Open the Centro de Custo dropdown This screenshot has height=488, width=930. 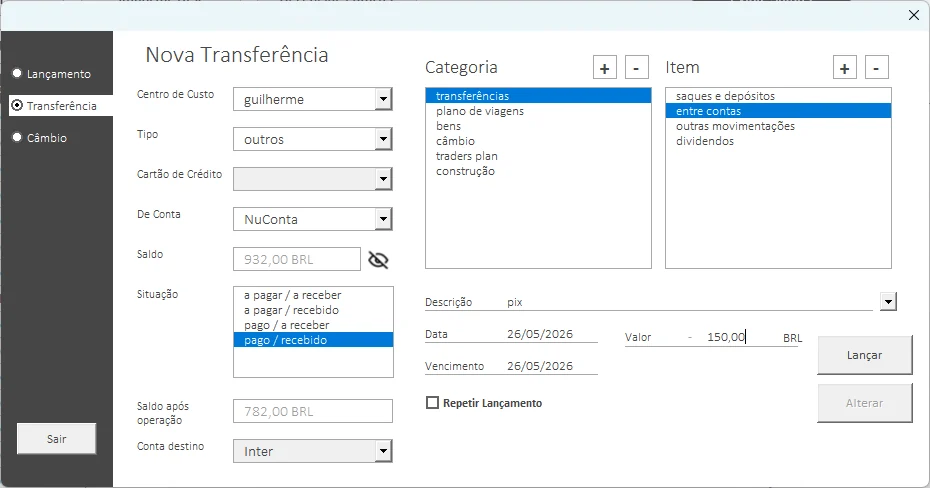[x=384, y=99]
